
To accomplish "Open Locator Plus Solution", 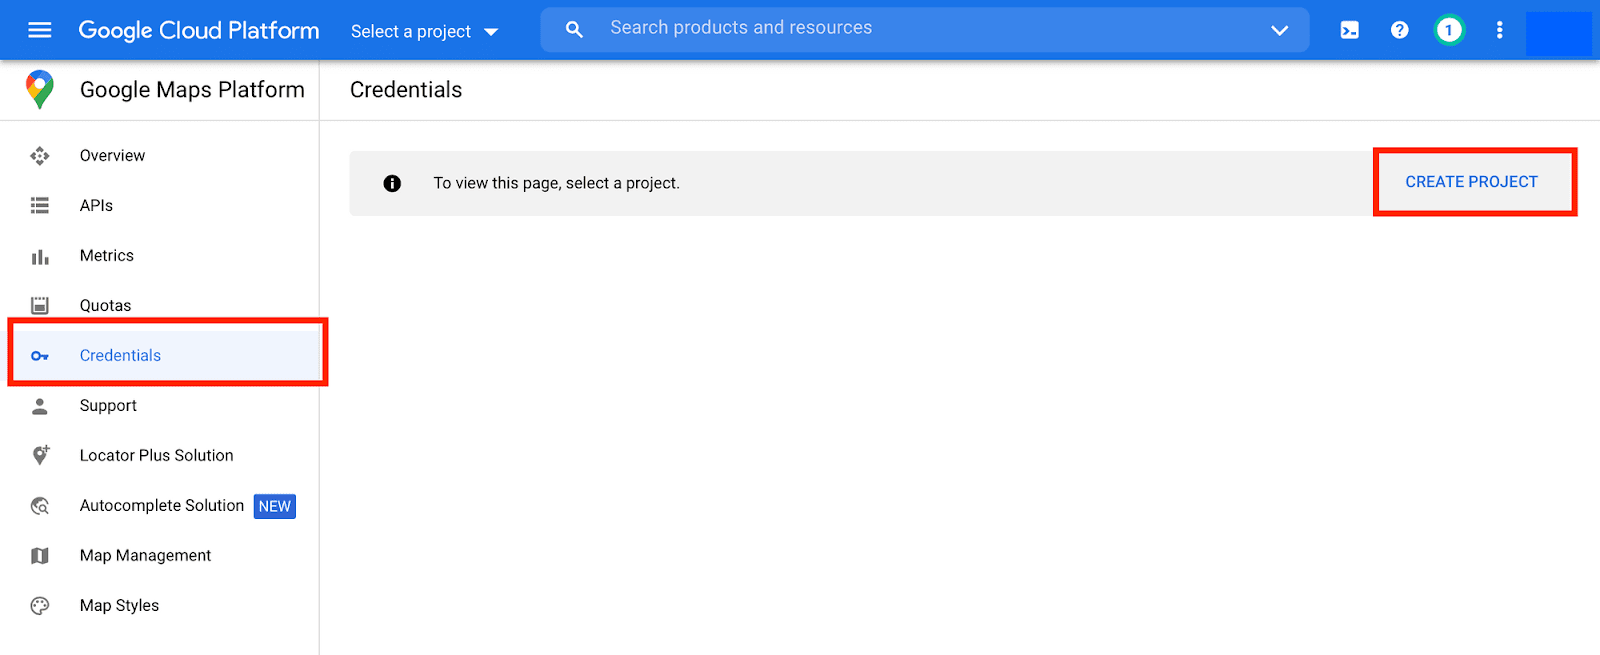I will coord(156,455).
